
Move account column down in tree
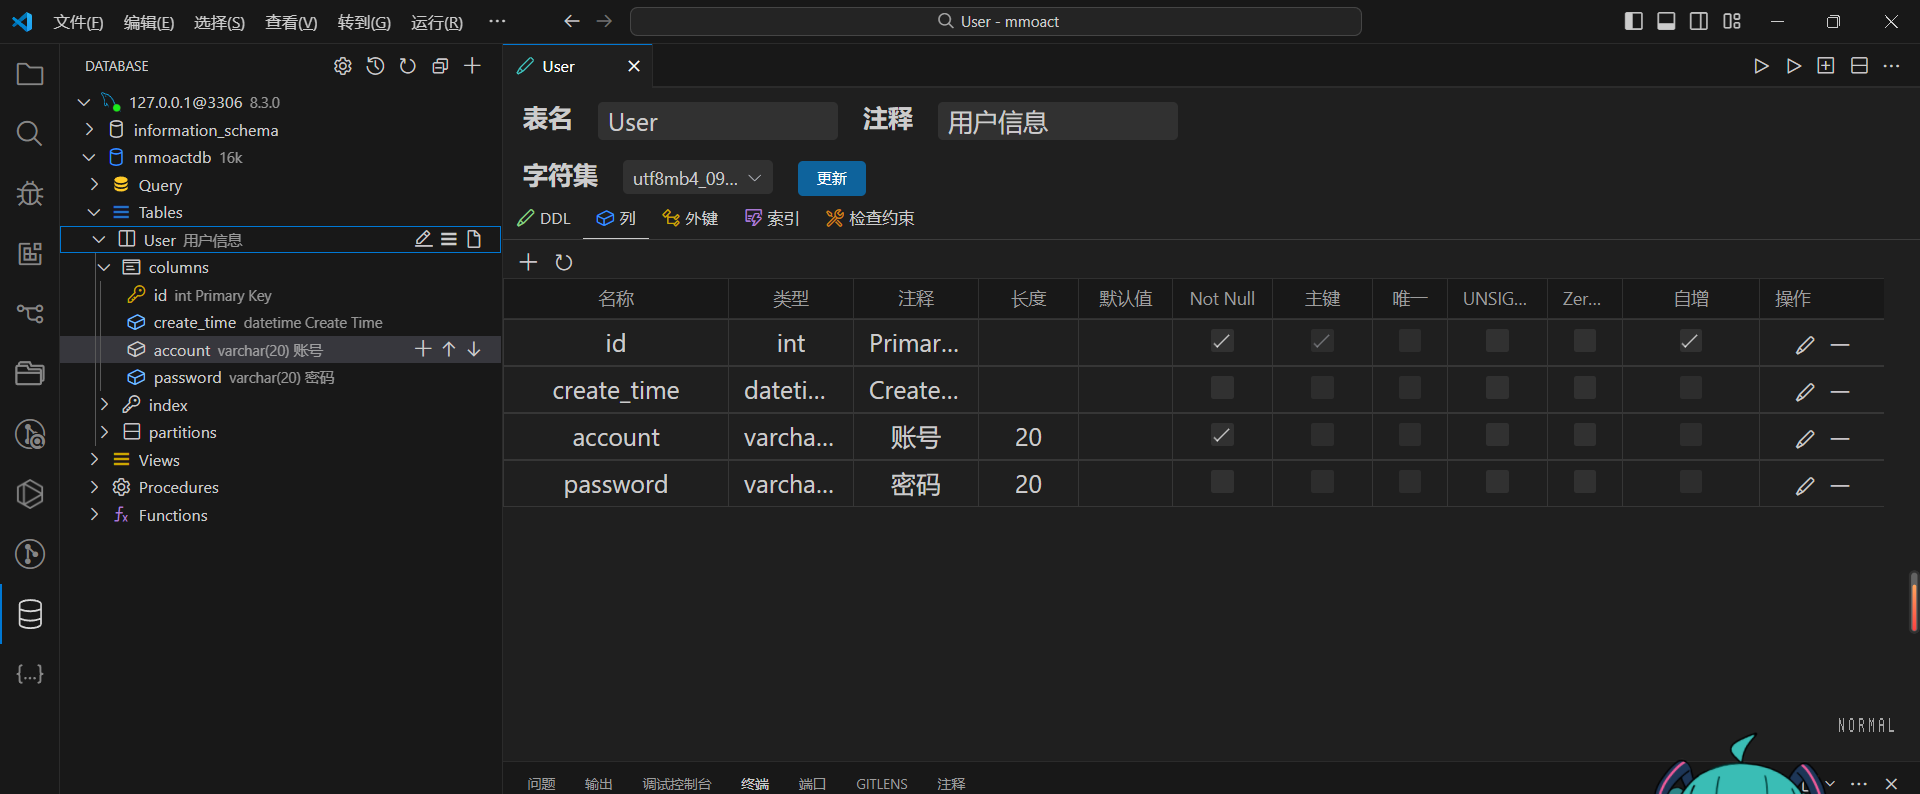(474, 349)
